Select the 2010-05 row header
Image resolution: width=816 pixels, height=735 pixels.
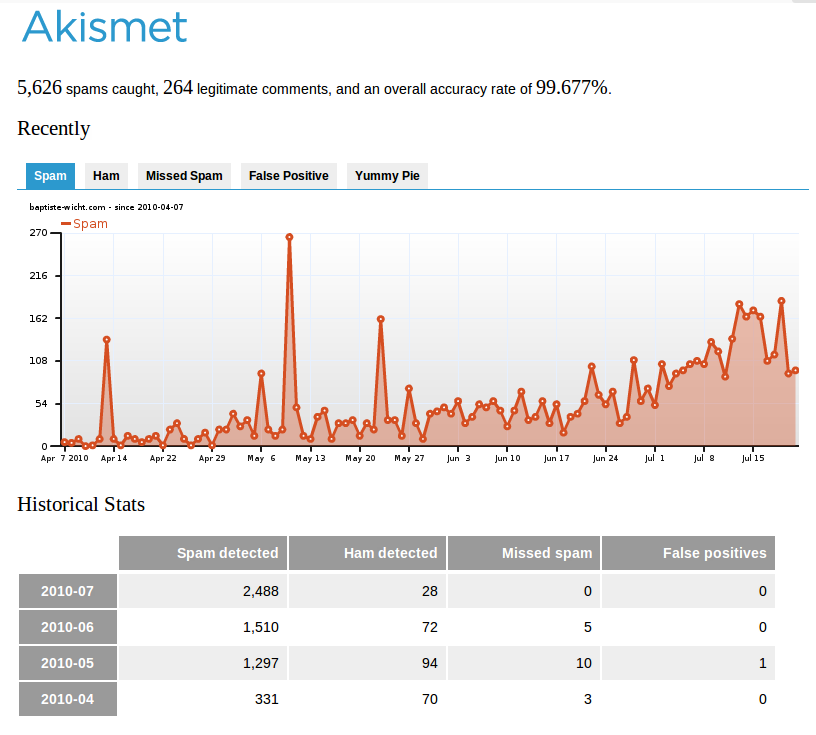(68, 663)
